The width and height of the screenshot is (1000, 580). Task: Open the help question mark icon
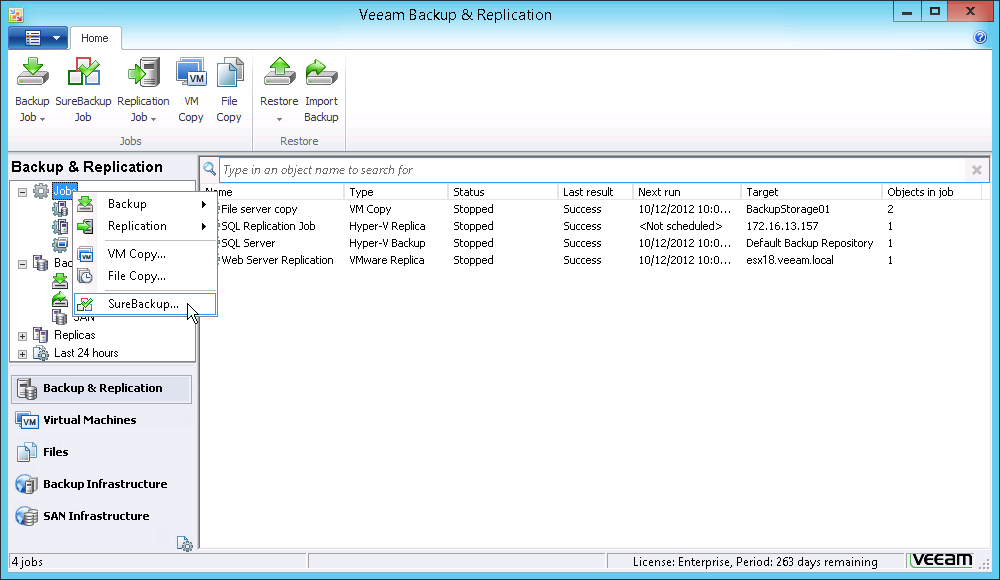[980, 37]
